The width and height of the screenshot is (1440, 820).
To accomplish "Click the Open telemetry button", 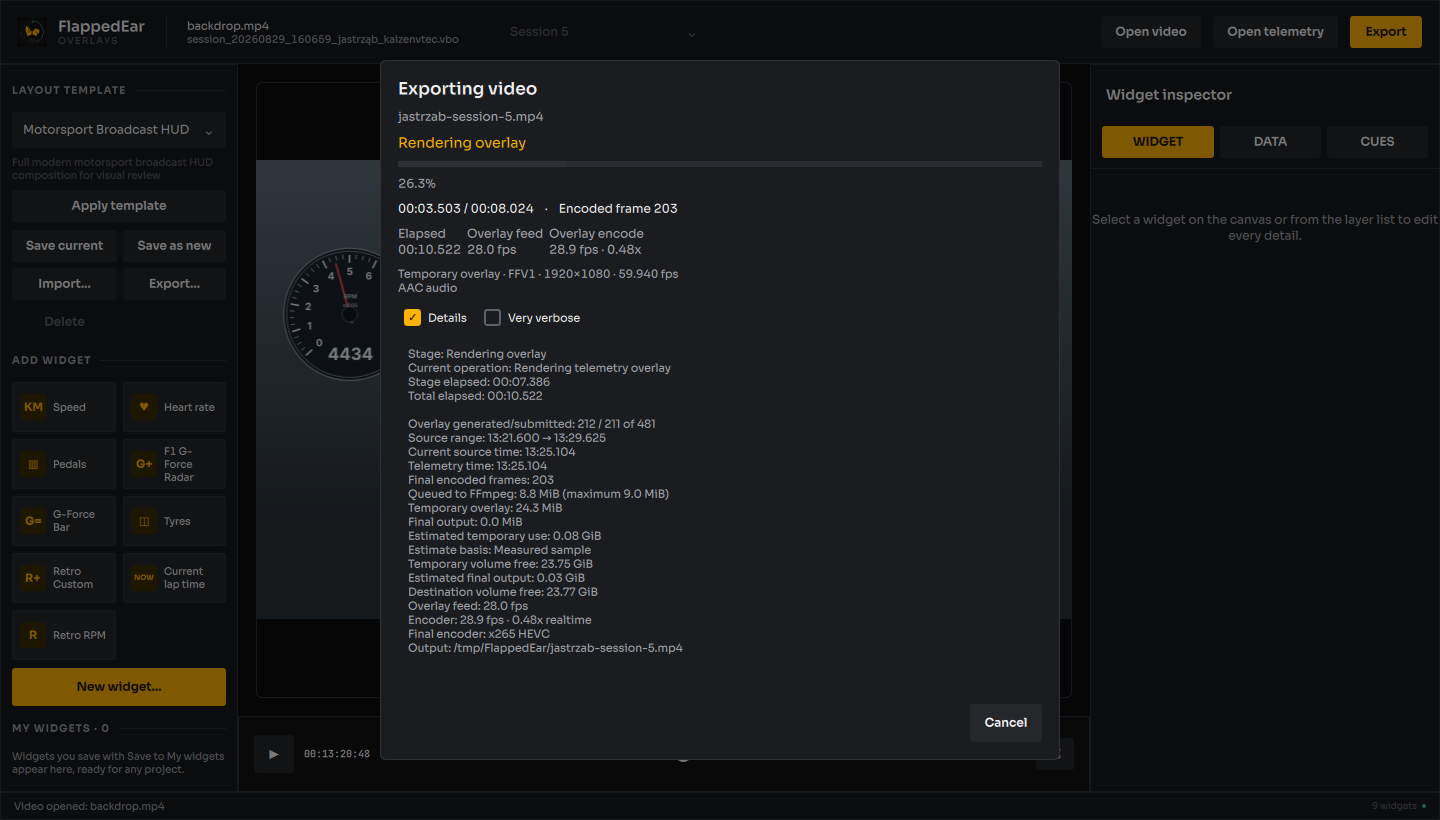I will 1275,32.
